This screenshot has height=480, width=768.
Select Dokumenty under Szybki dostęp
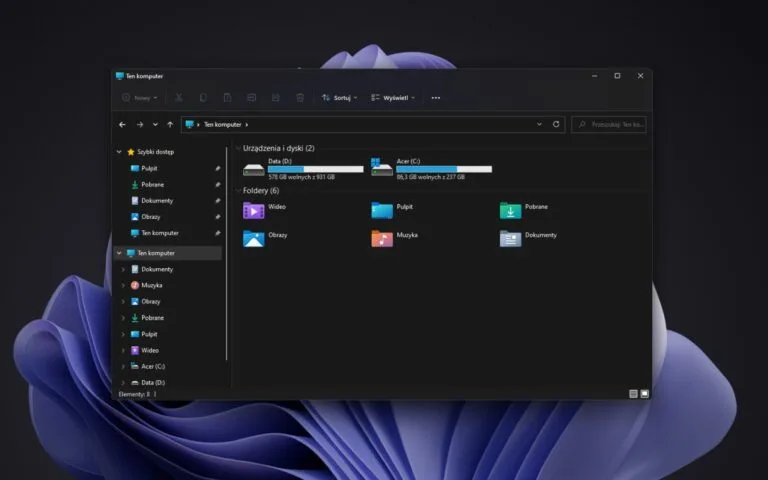coord(157,201)
